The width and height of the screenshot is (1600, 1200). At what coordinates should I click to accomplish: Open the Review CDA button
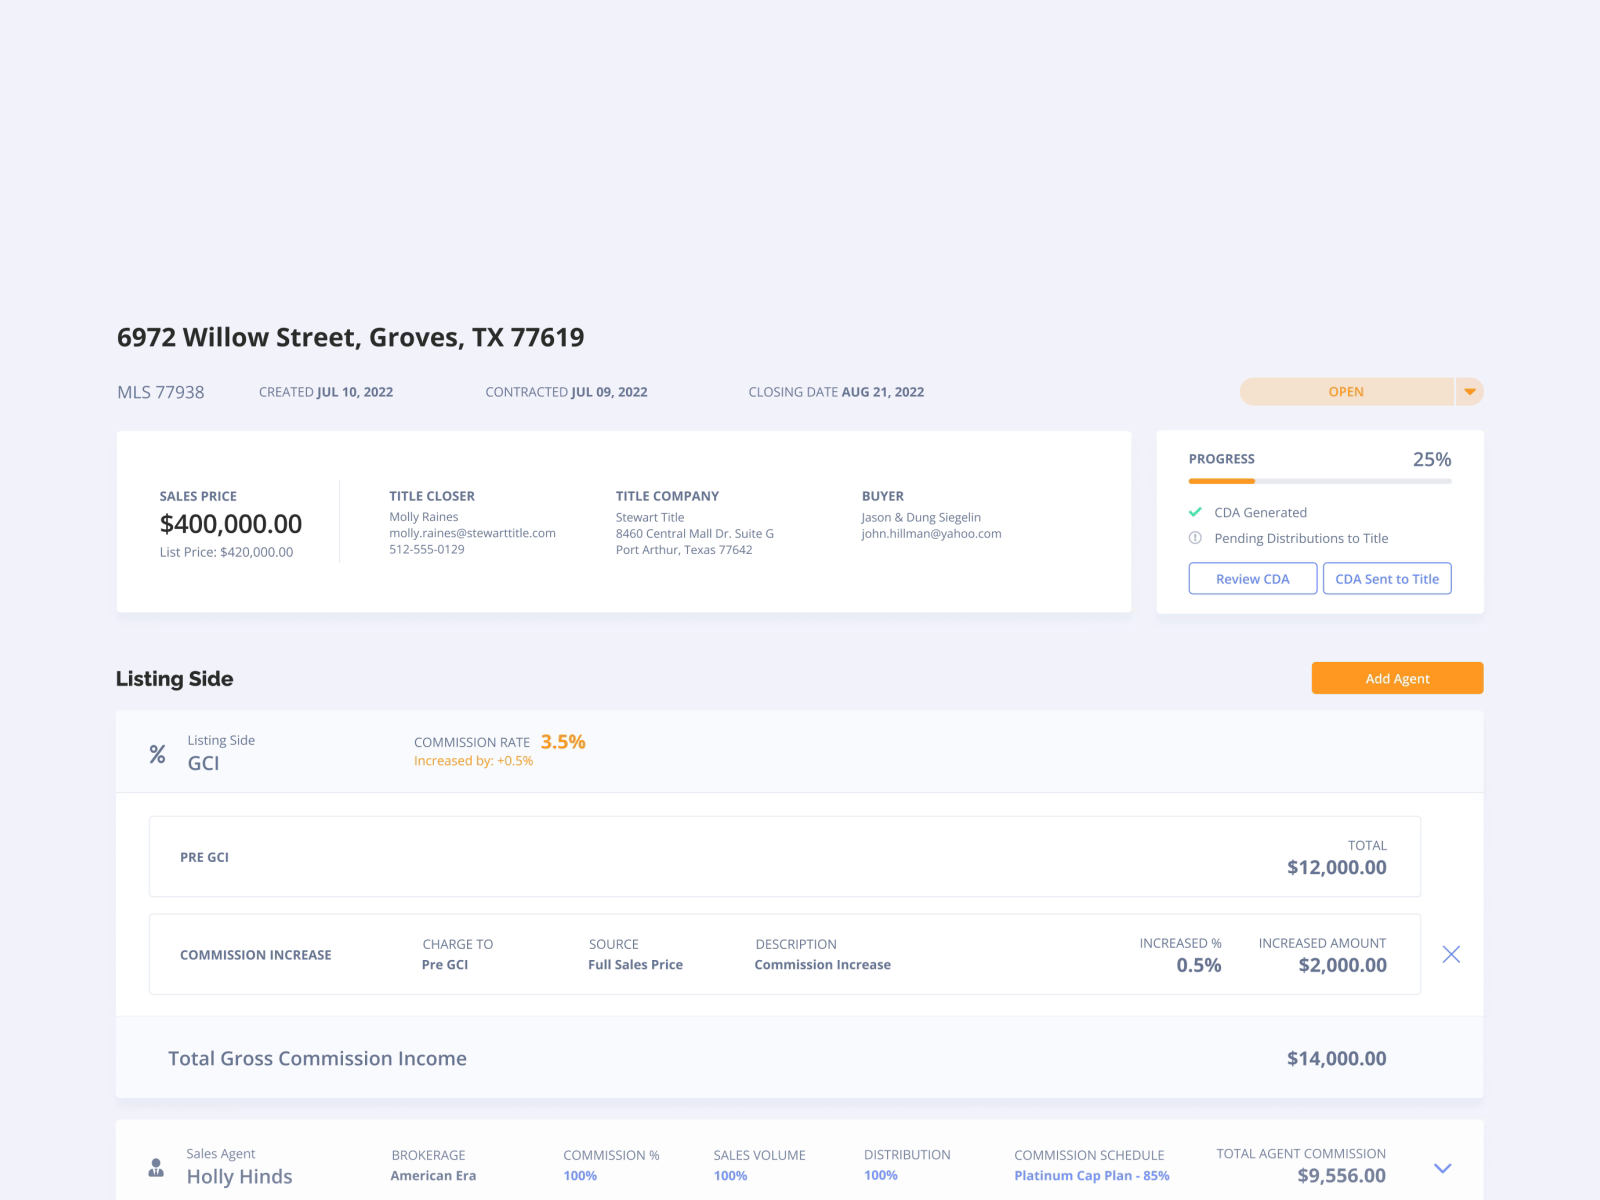coord(1252,579)
